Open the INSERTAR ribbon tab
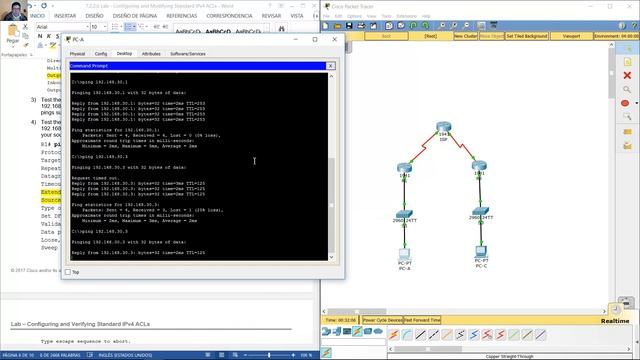The image size is (640, 360). pos(65,16)
